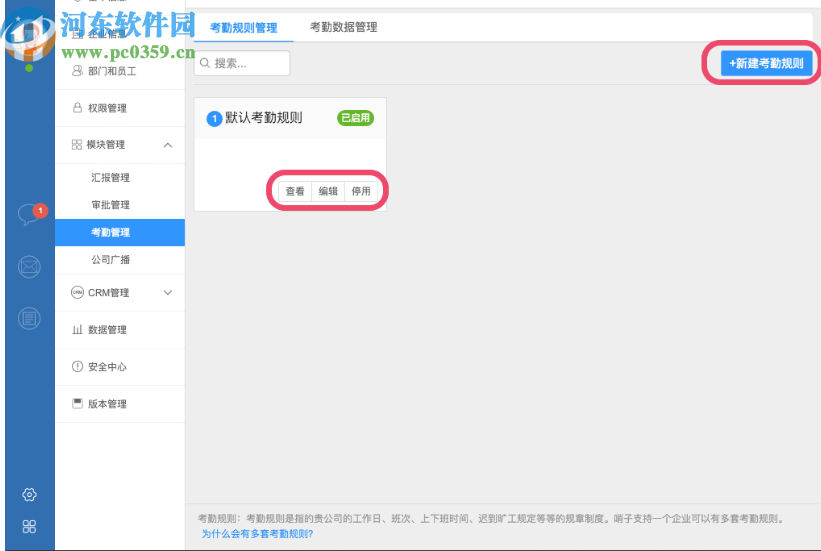Open the 为什么会有多套考勤规则? link

[x=257, y=534]
